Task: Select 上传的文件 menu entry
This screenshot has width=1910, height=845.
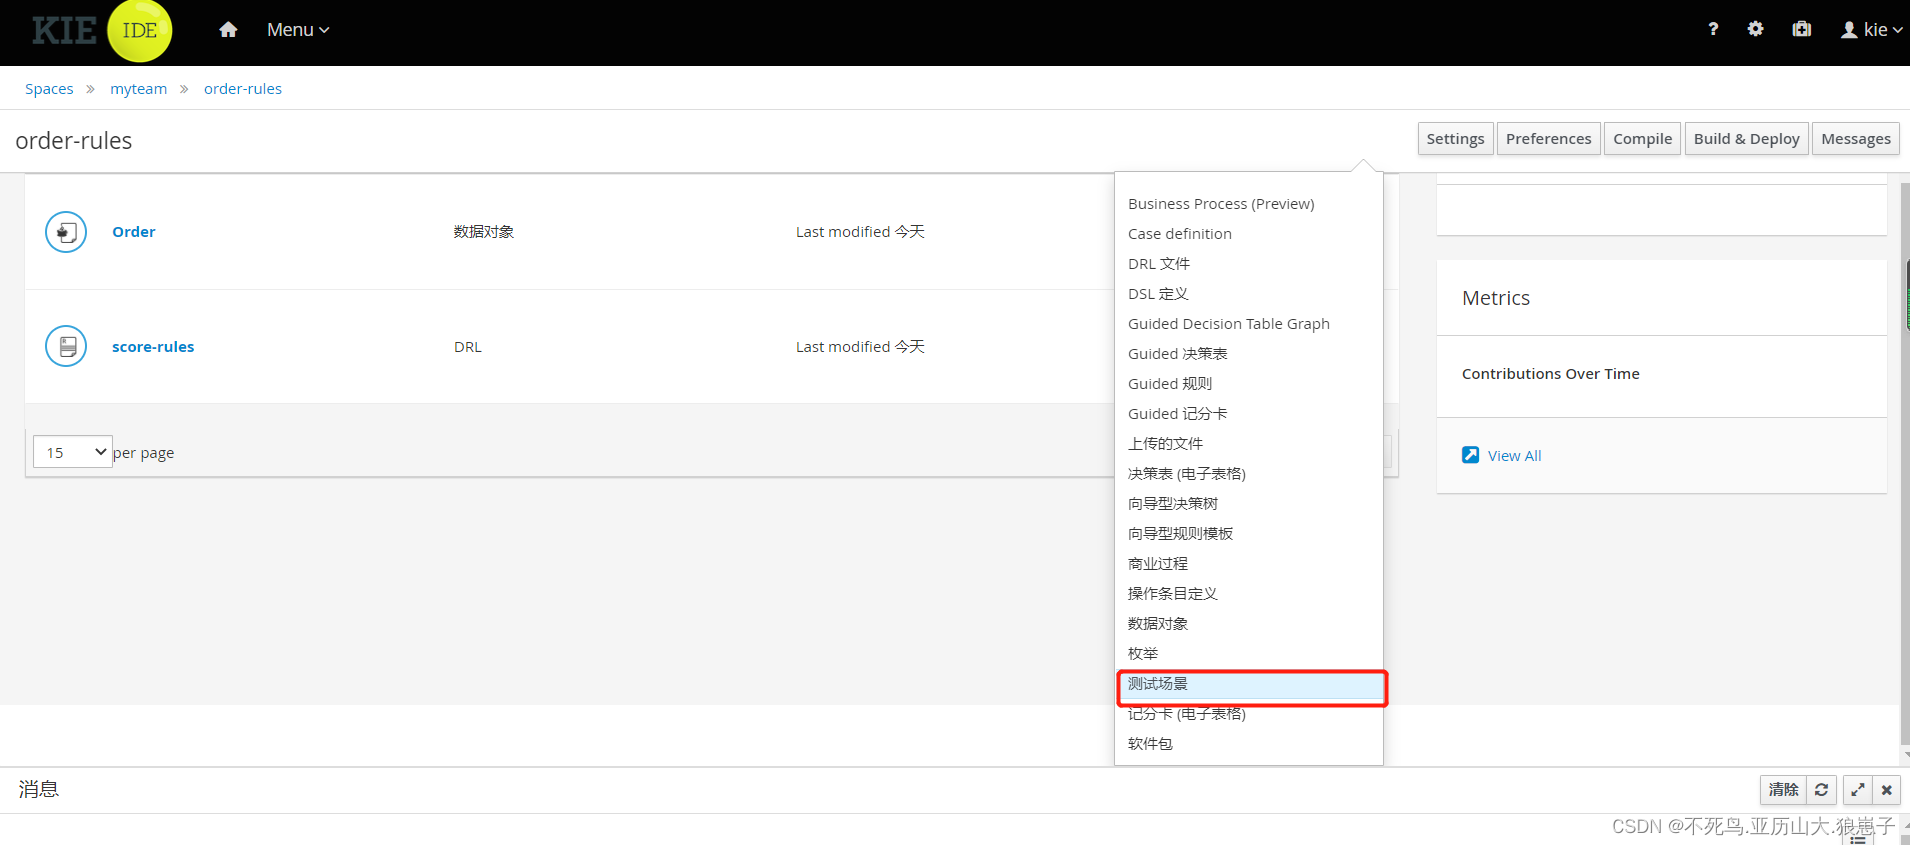Action: click(x=1249, y=444)
